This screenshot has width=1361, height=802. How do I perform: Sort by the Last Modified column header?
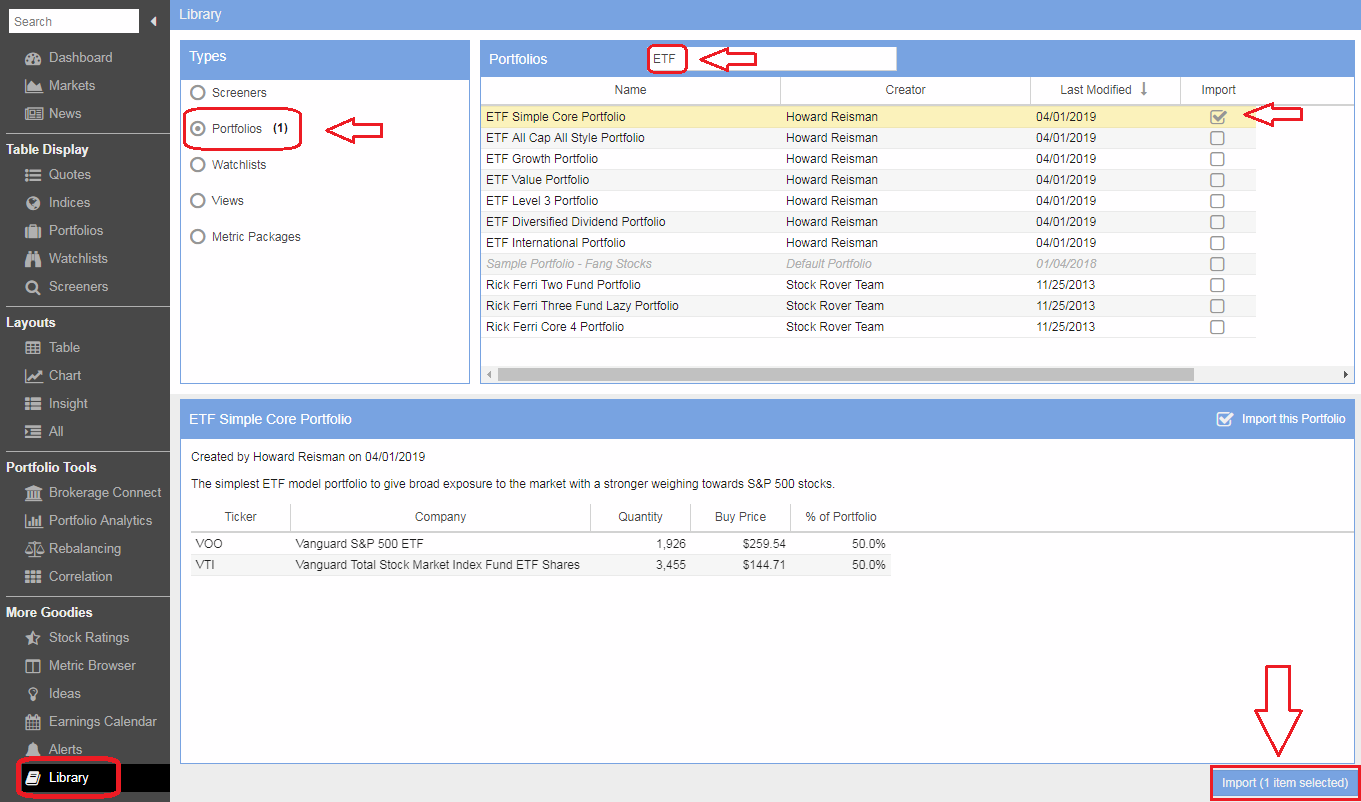pyautogui.click(x=1105, y=90)
